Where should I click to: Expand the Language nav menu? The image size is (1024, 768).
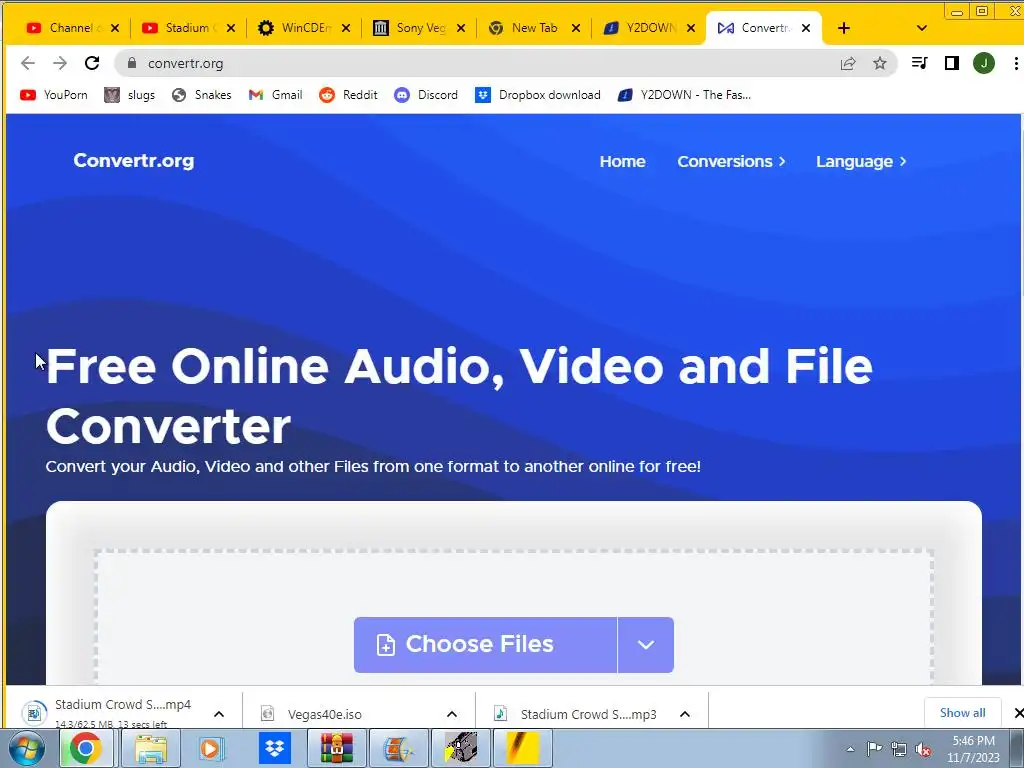click(861, 161)
